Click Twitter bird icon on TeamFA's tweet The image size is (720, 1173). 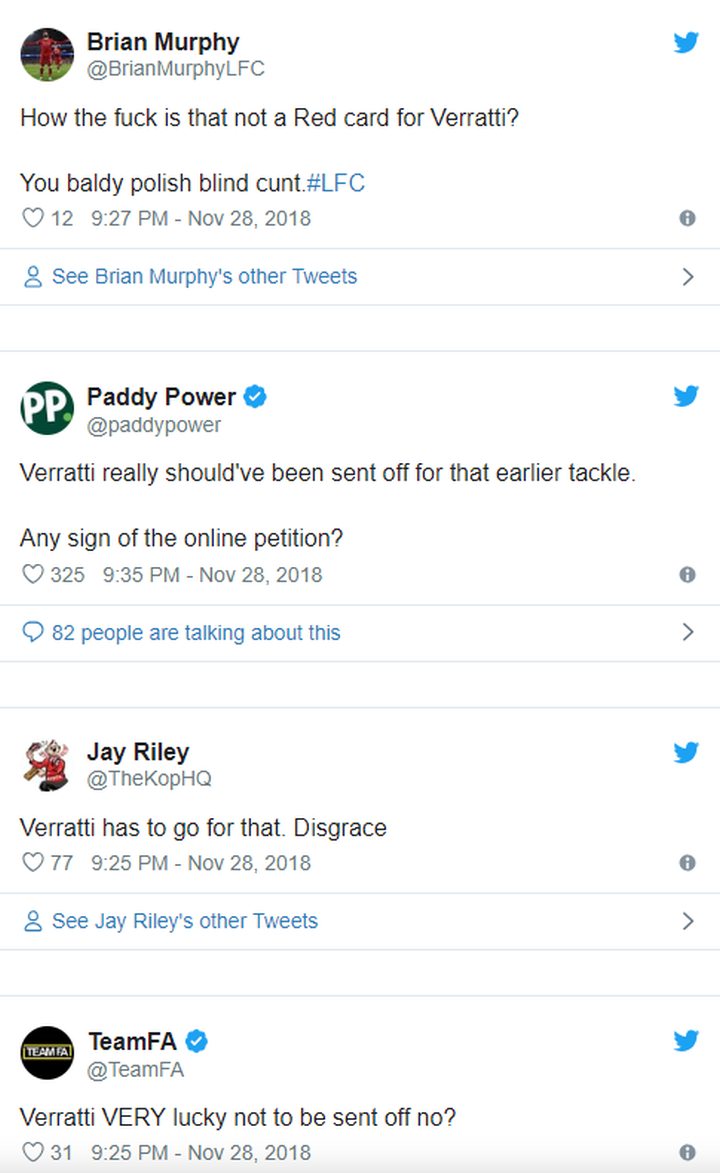tap(686, 1040)
